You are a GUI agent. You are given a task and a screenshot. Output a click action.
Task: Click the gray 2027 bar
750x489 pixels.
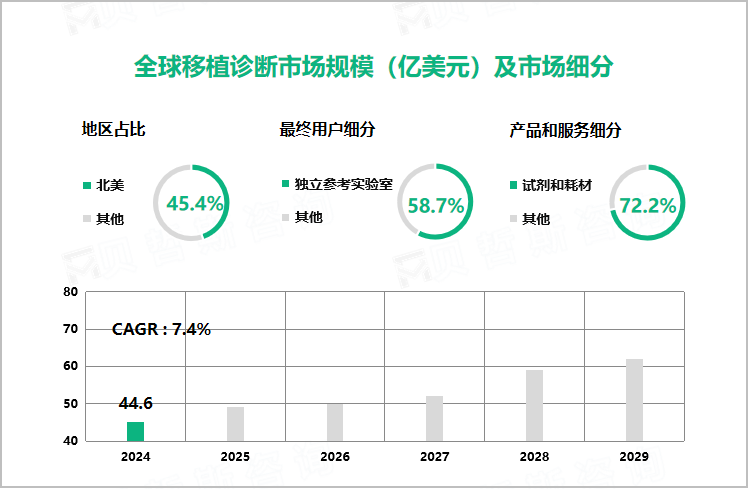(434, 419)
